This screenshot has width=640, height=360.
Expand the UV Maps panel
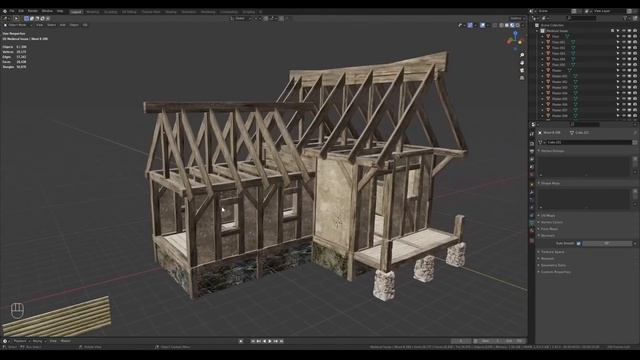click(547, 216)
